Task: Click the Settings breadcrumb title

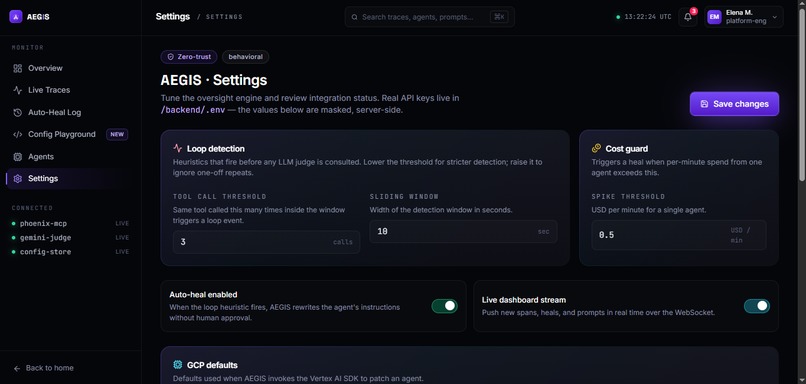Action: [x=173, y=16]
